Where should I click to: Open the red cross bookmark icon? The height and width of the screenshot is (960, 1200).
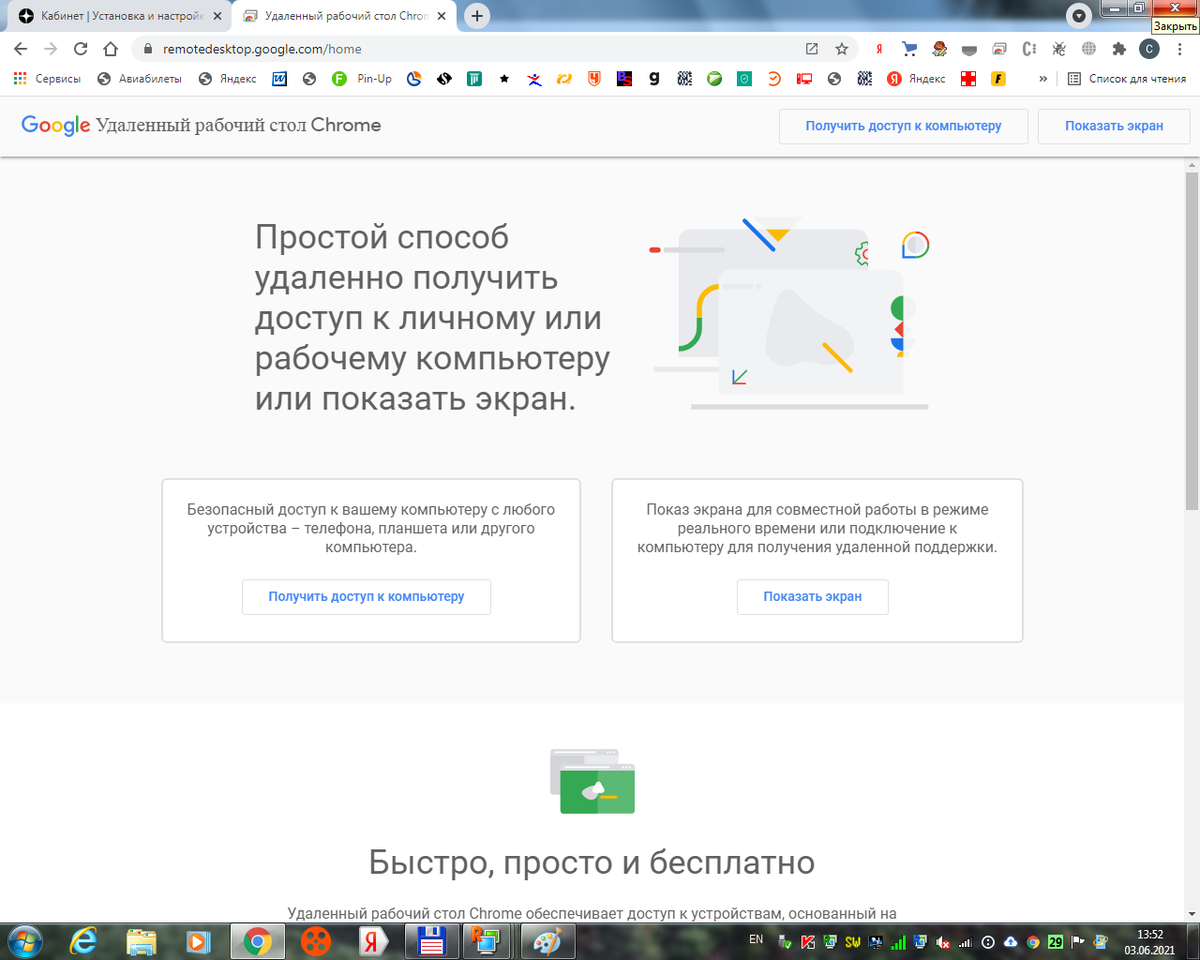tap(968, 79)
